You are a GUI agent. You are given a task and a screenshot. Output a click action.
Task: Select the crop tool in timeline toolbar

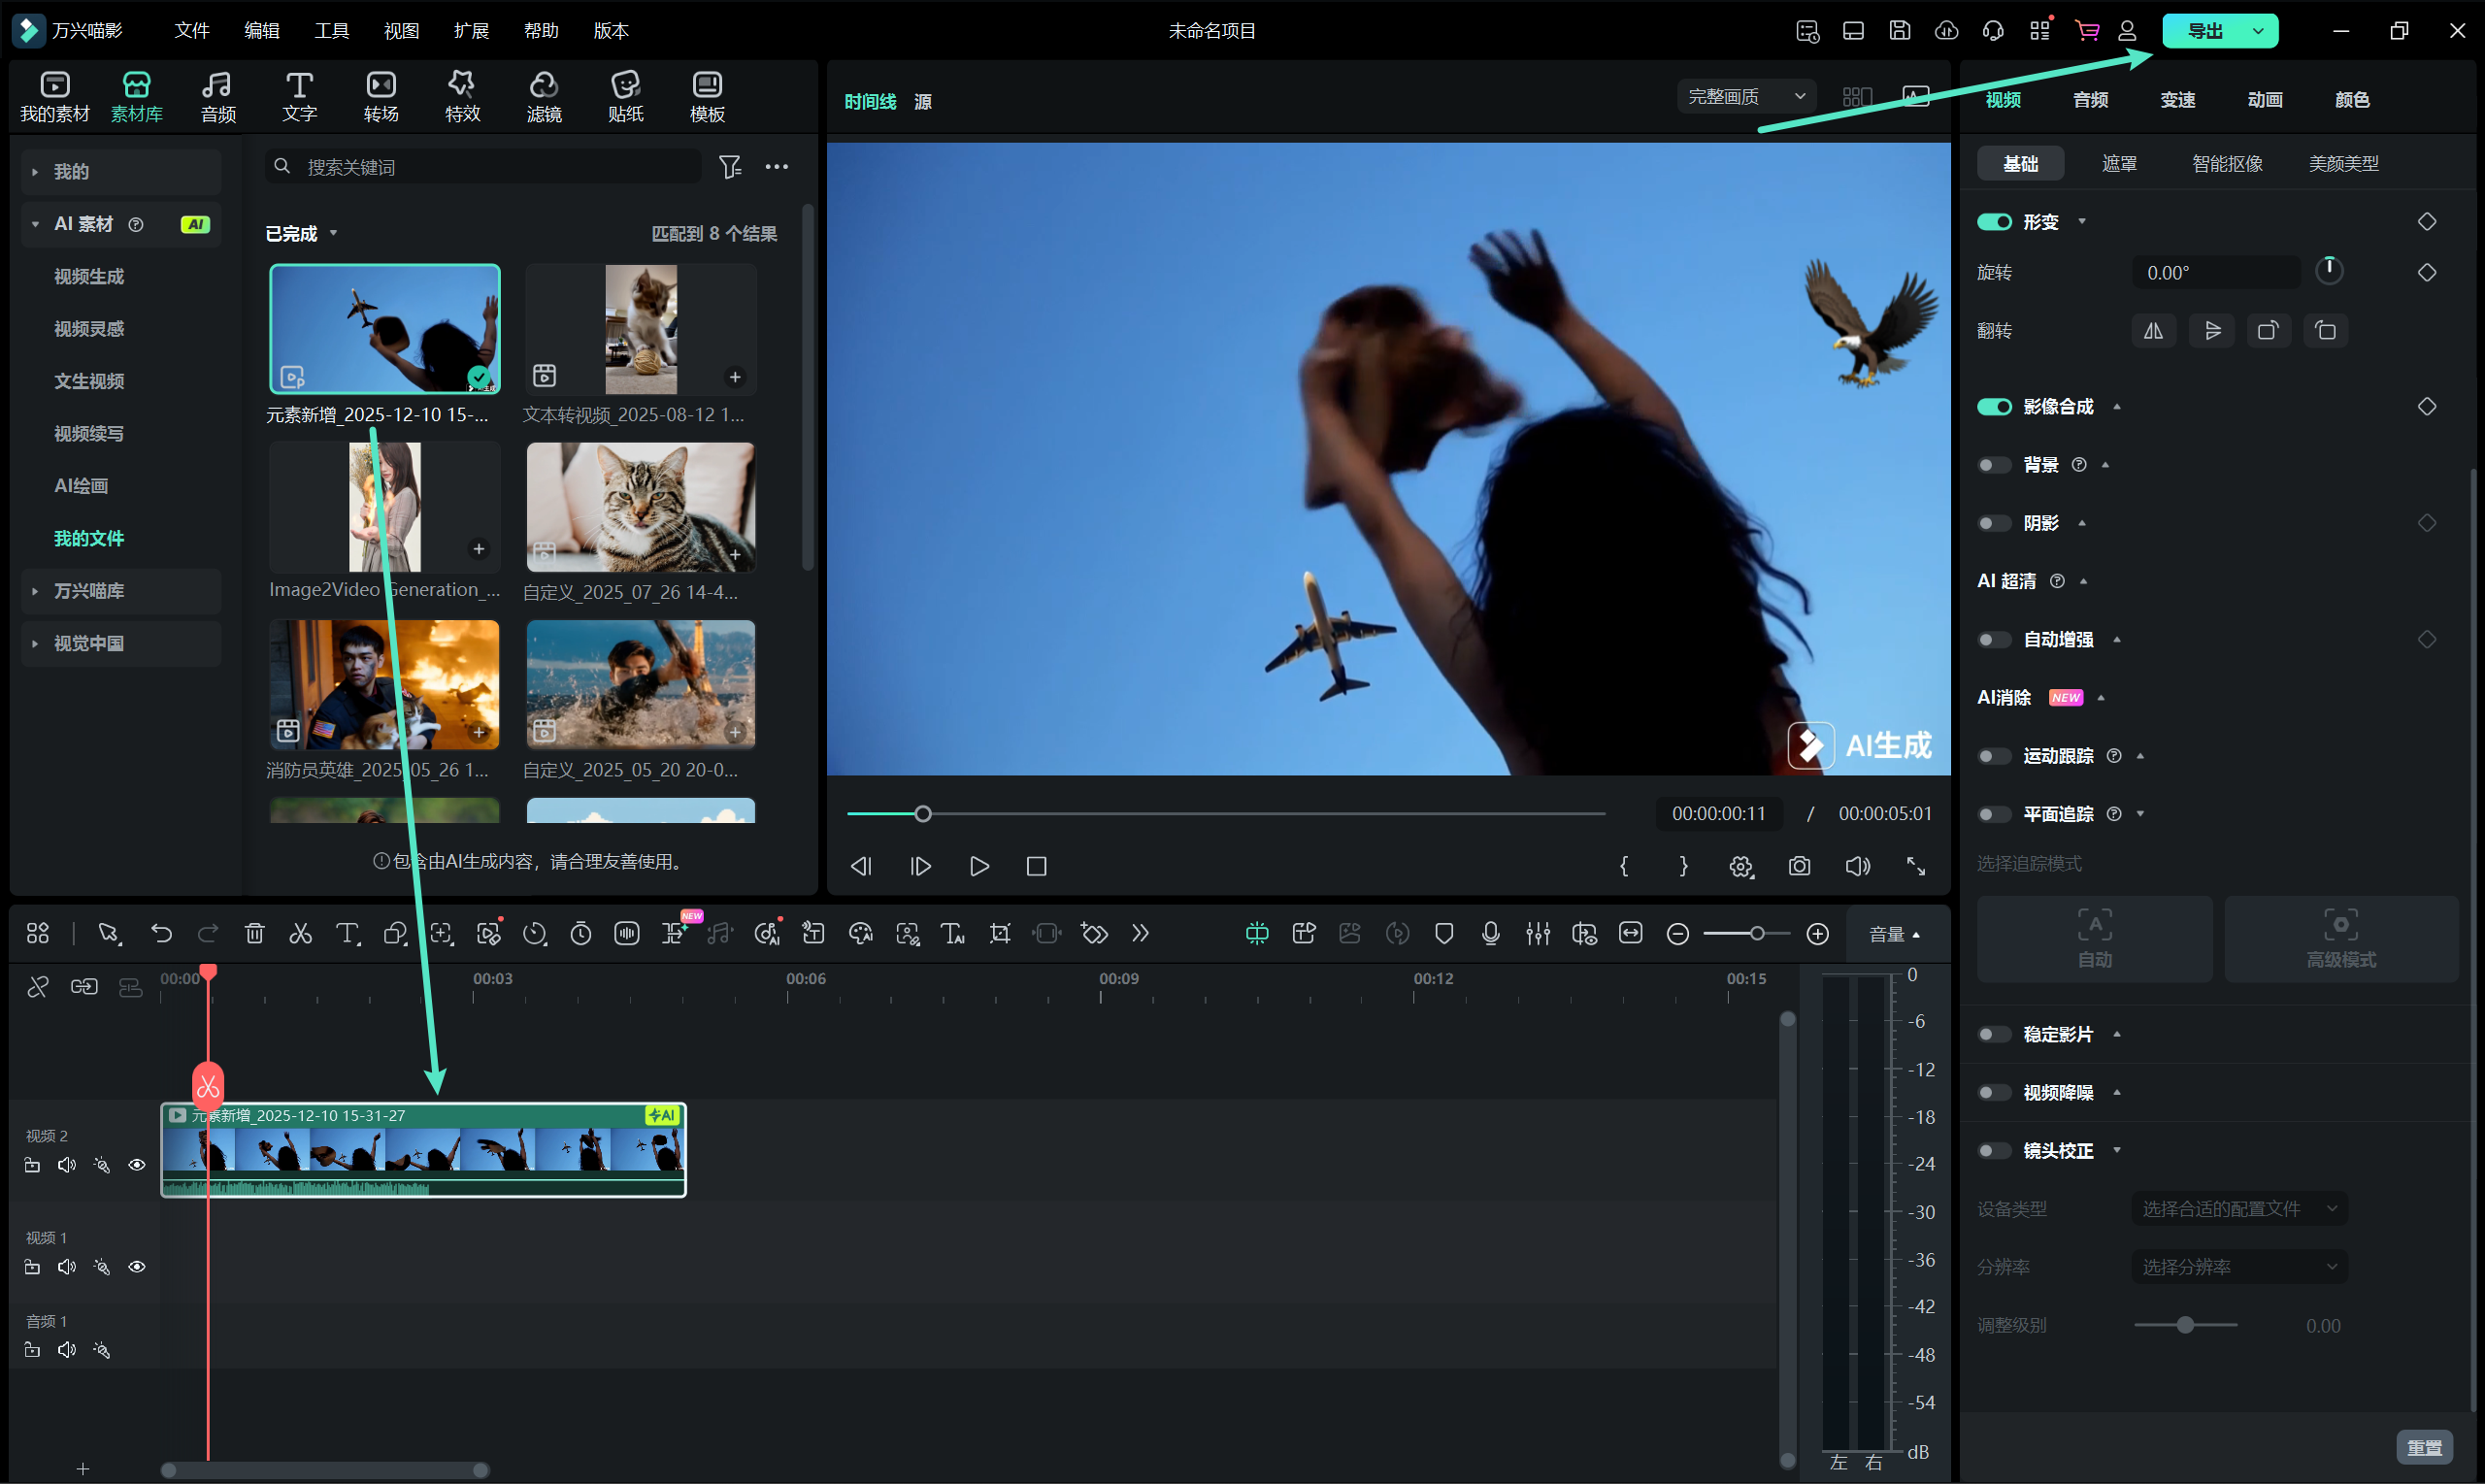pos(999,934)
